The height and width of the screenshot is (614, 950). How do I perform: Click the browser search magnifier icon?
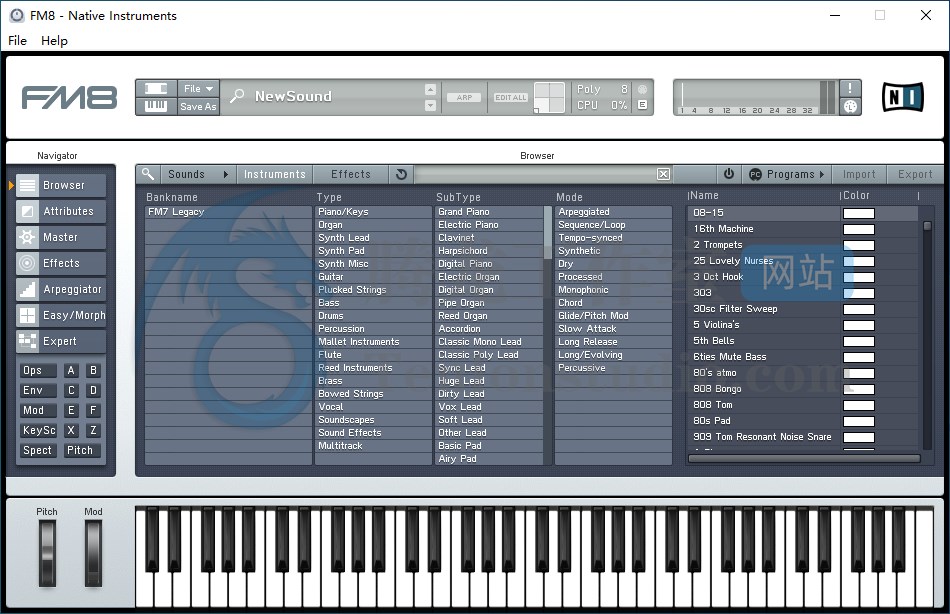[x=148, y=175]
